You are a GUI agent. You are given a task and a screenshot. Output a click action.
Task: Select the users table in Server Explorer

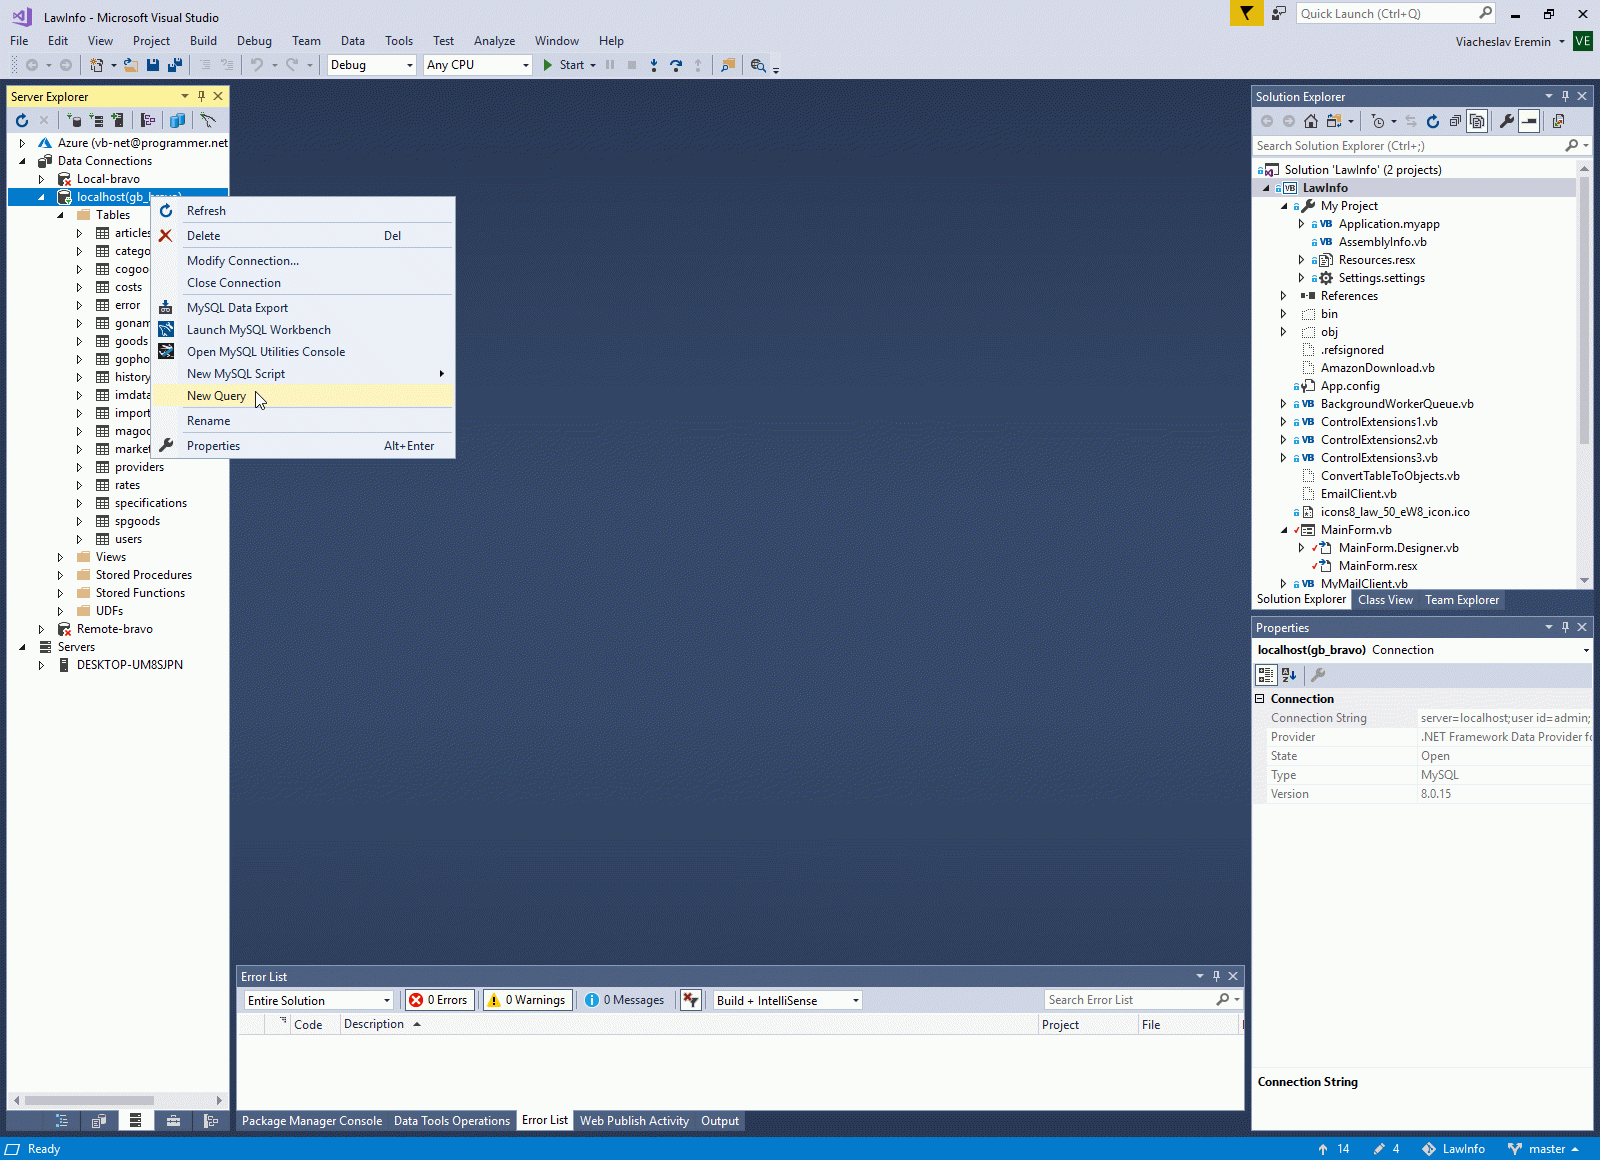pyautogui.click(x=128, y=539)
